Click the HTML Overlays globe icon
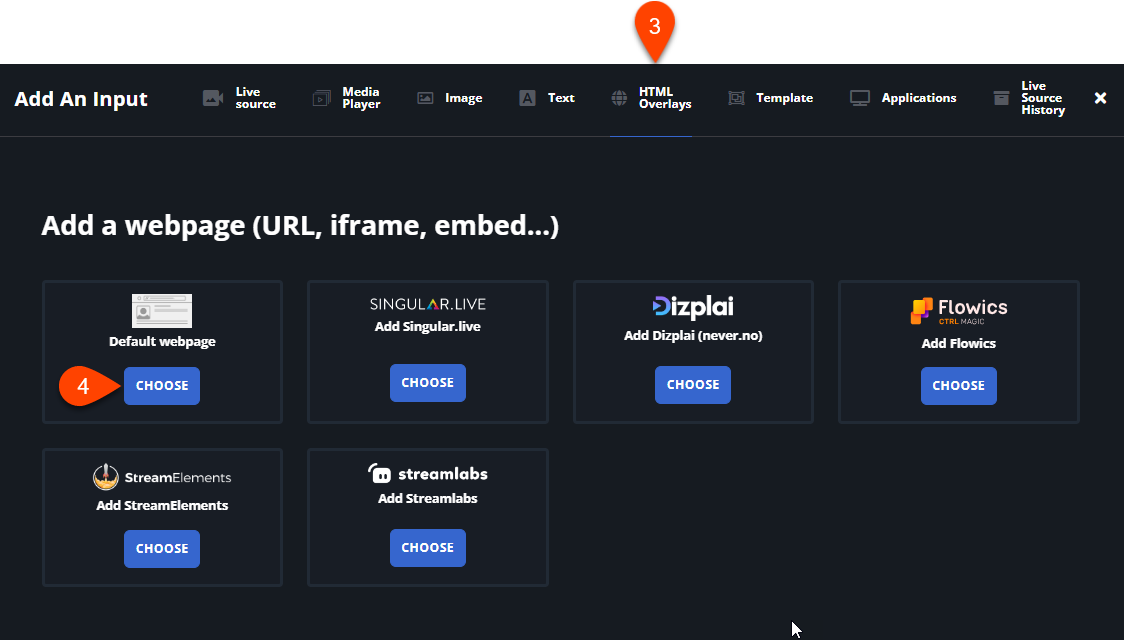 tap(619, 98)
